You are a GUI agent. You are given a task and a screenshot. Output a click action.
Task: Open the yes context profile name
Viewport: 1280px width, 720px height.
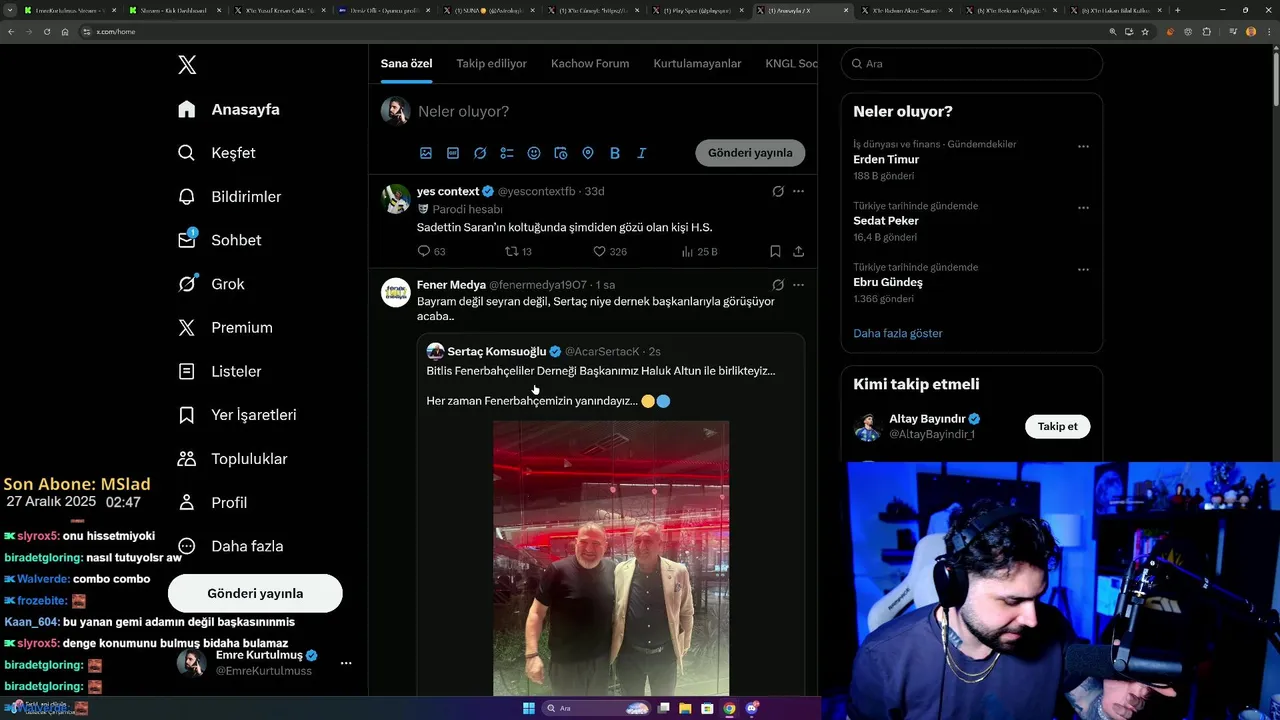pos(448,191)
